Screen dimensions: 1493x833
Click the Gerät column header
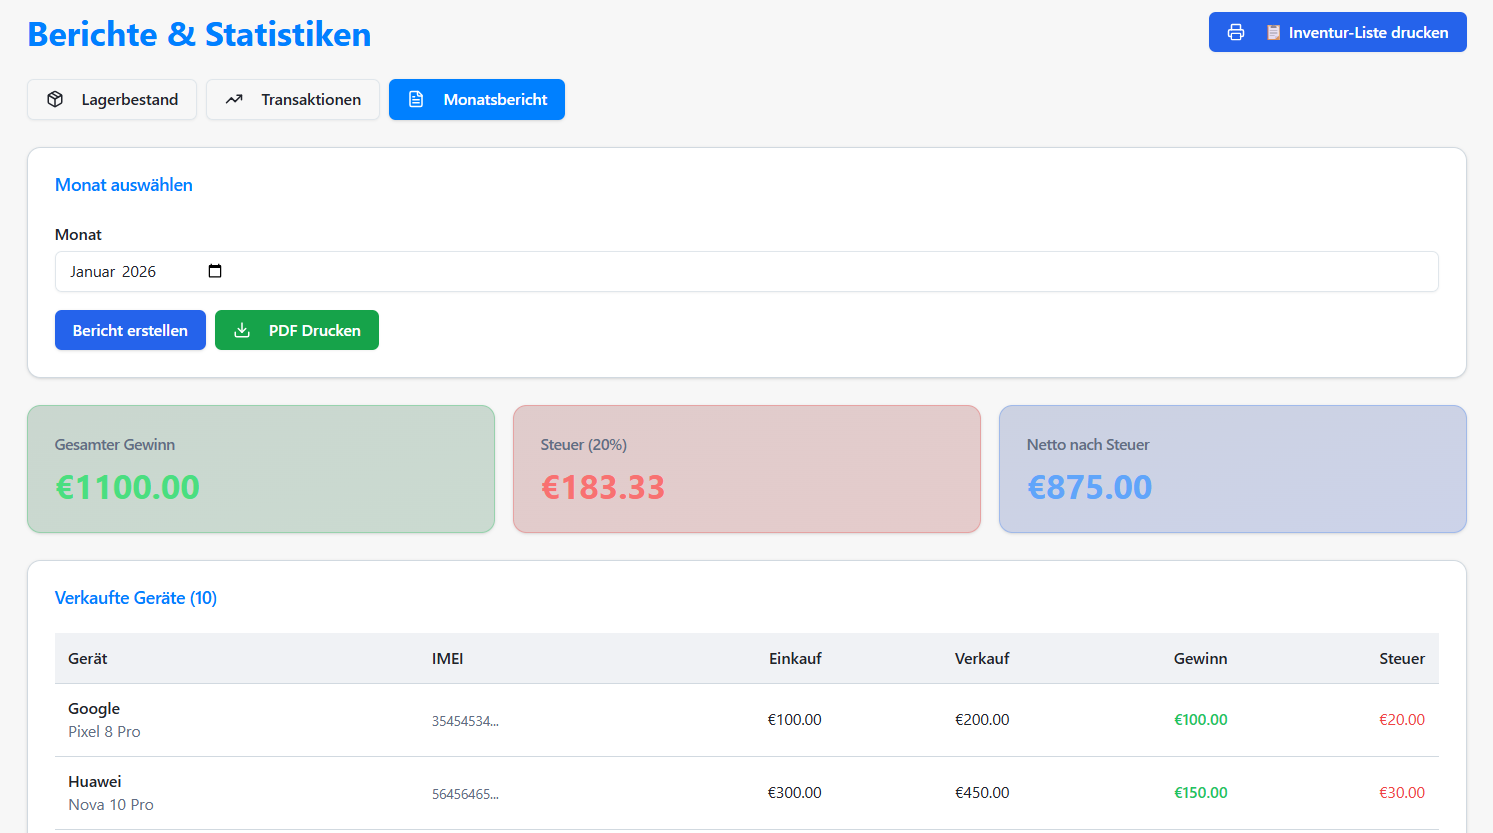click(88, 658)
